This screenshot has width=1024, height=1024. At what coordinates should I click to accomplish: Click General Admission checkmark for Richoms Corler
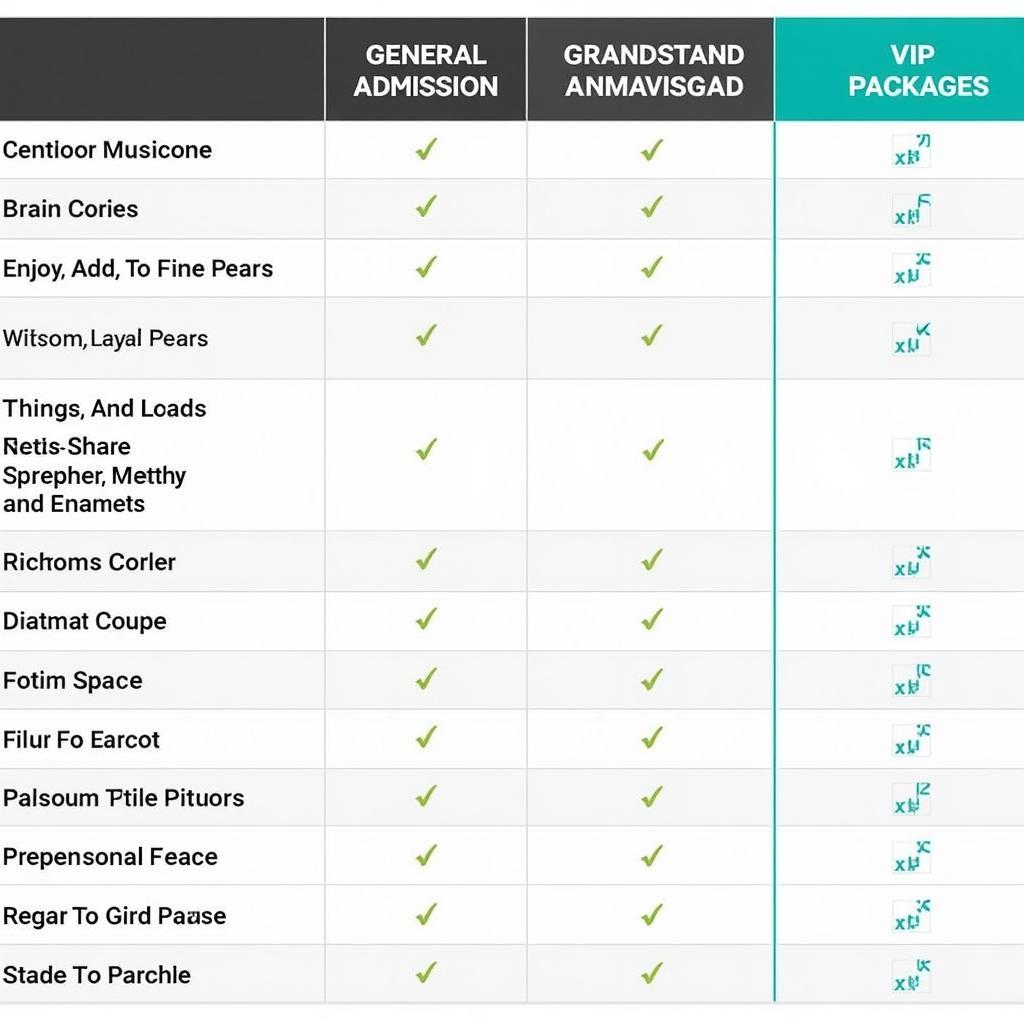426,560
